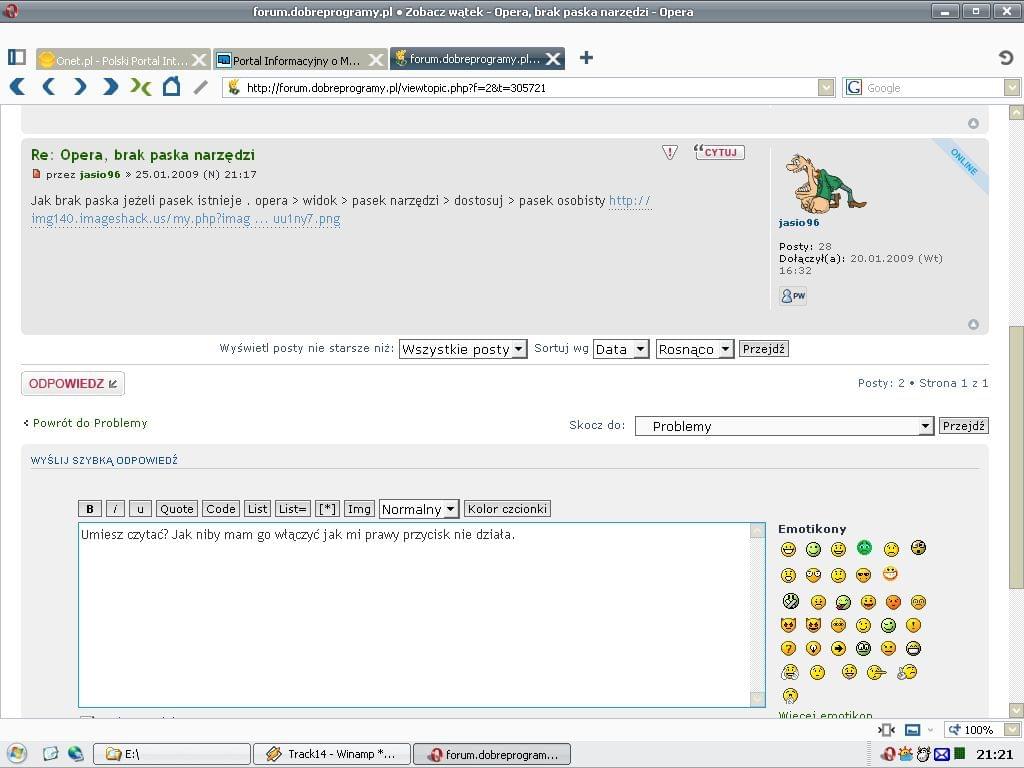Screen dimensions: 1024x768
Task: Go forward one page
Action: click(x=80, y=86)
